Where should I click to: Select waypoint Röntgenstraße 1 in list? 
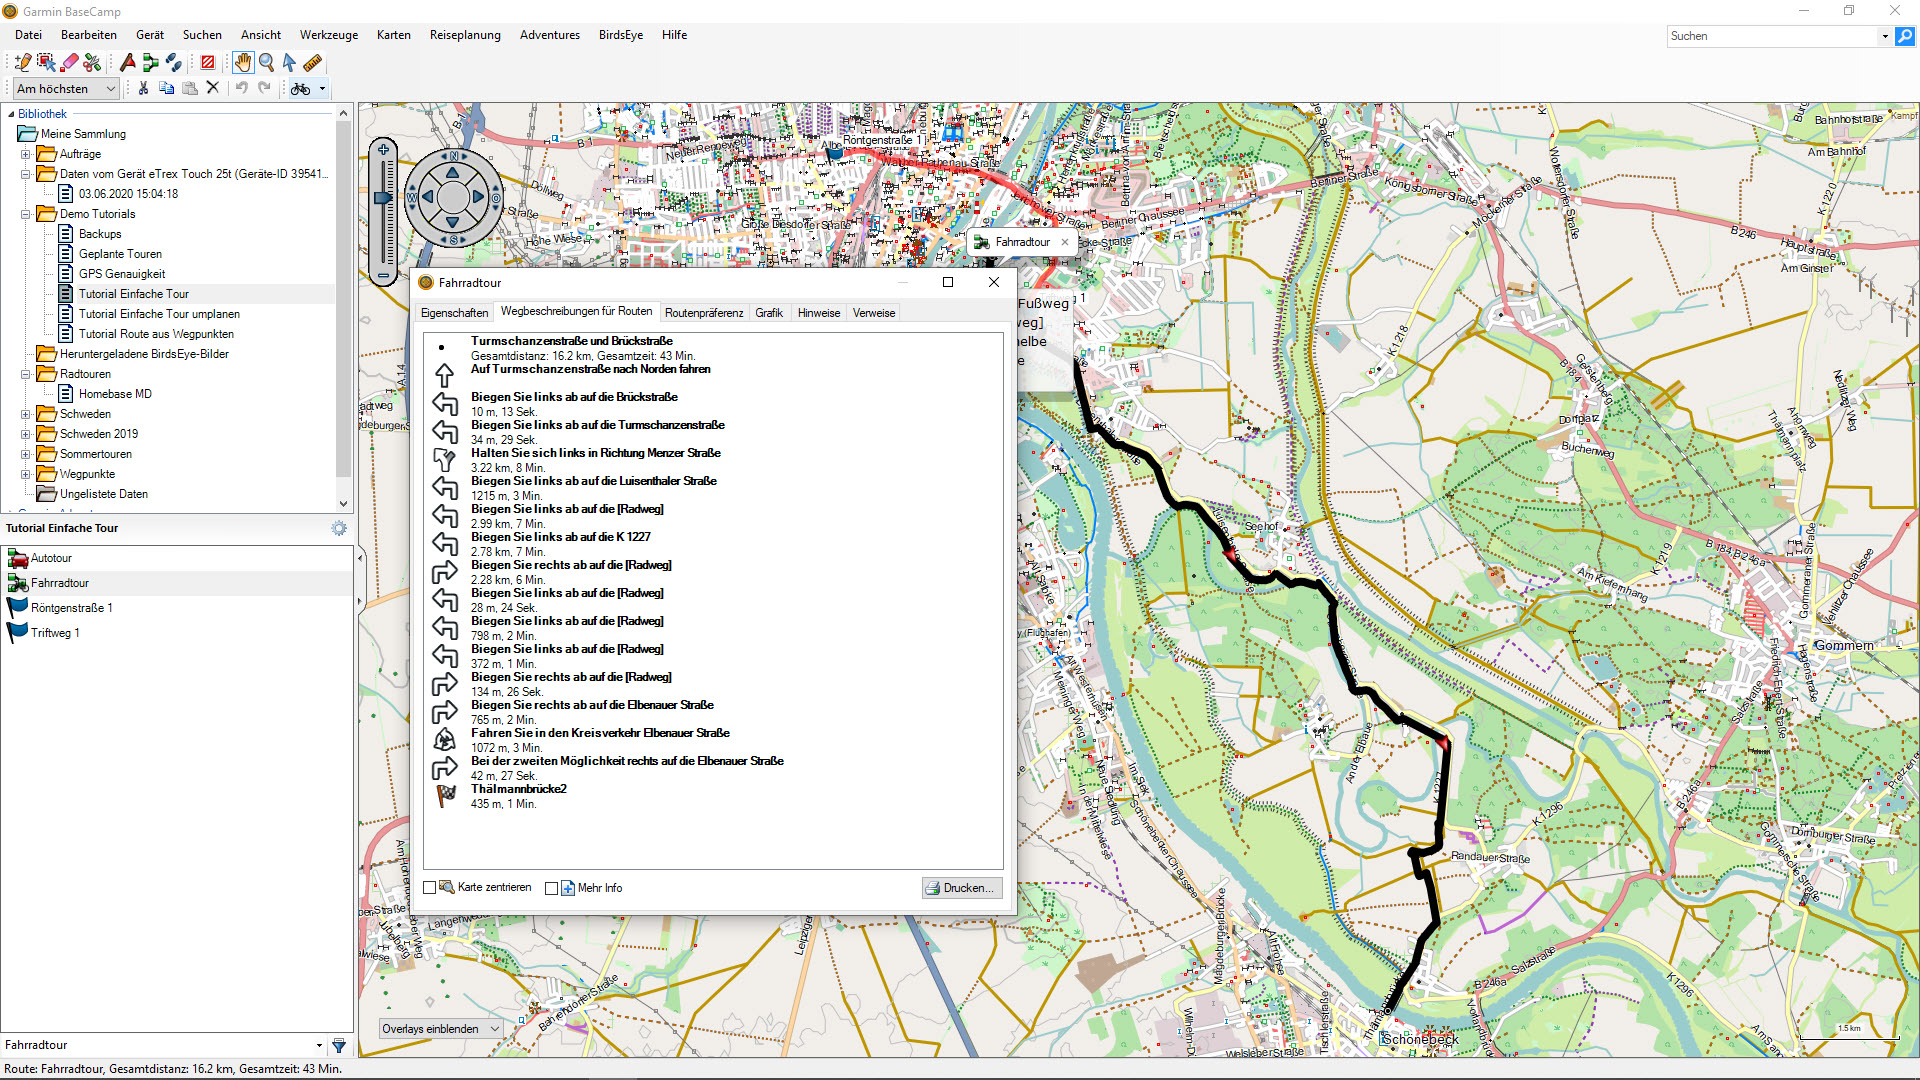(71, 608)
